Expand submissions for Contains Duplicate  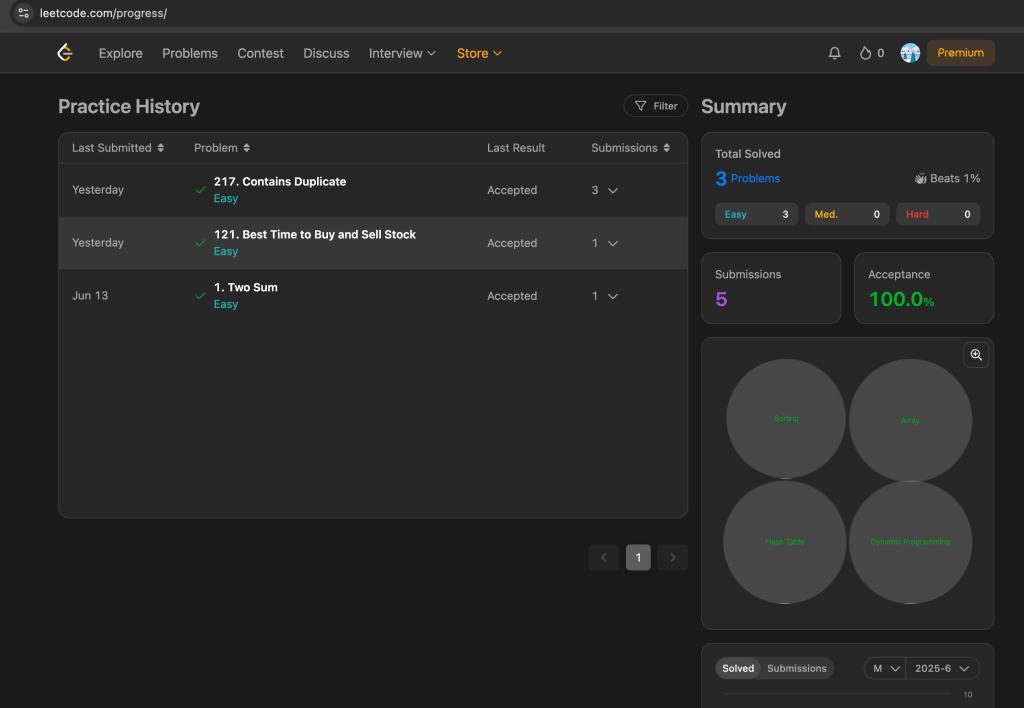coord(613,190)
